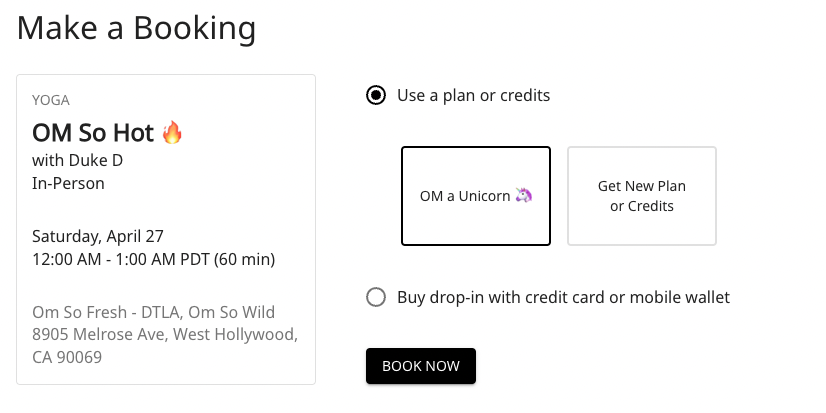Click the In-Person class type text
Image resolution: width=826 pixels, height=413 pixels.
(x=68, y=183)
